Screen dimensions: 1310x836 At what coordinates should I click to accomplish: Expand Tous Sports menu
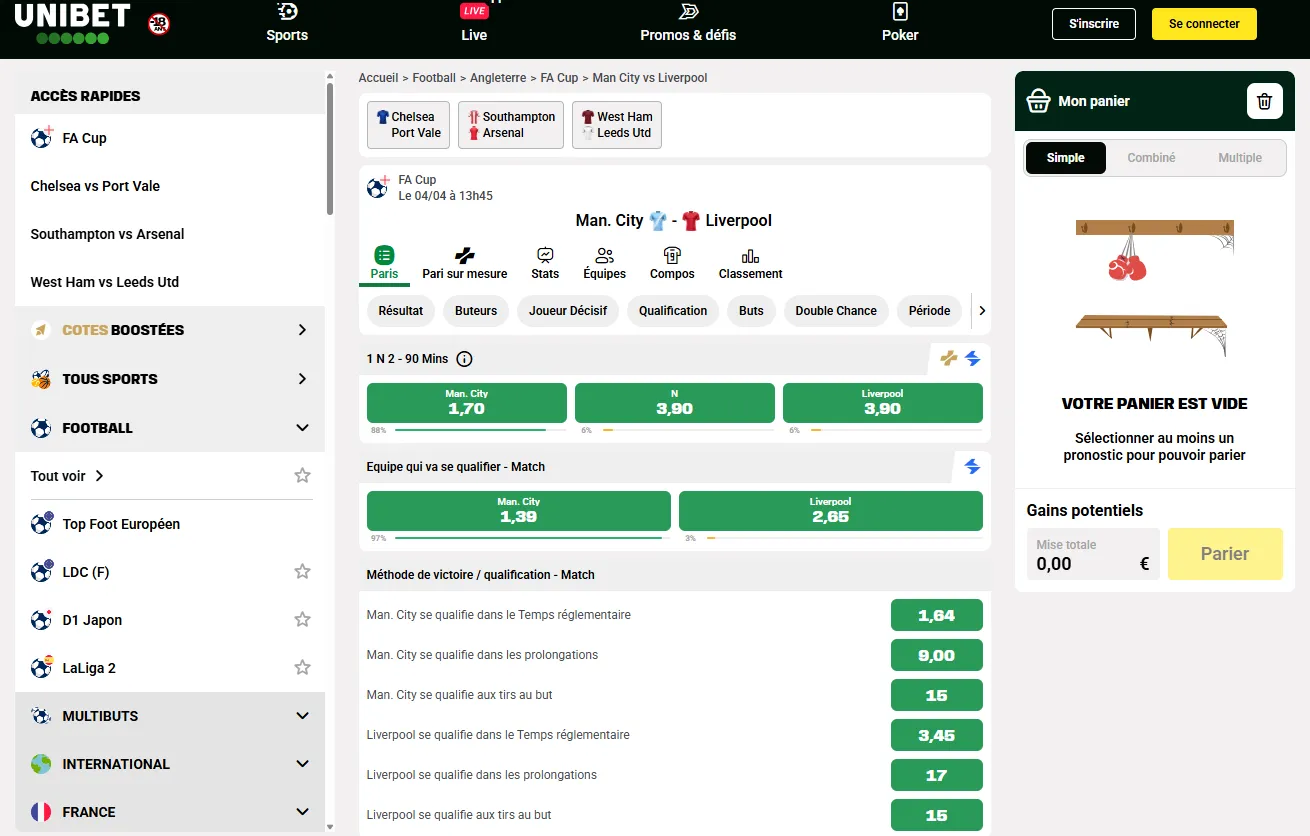170,379
